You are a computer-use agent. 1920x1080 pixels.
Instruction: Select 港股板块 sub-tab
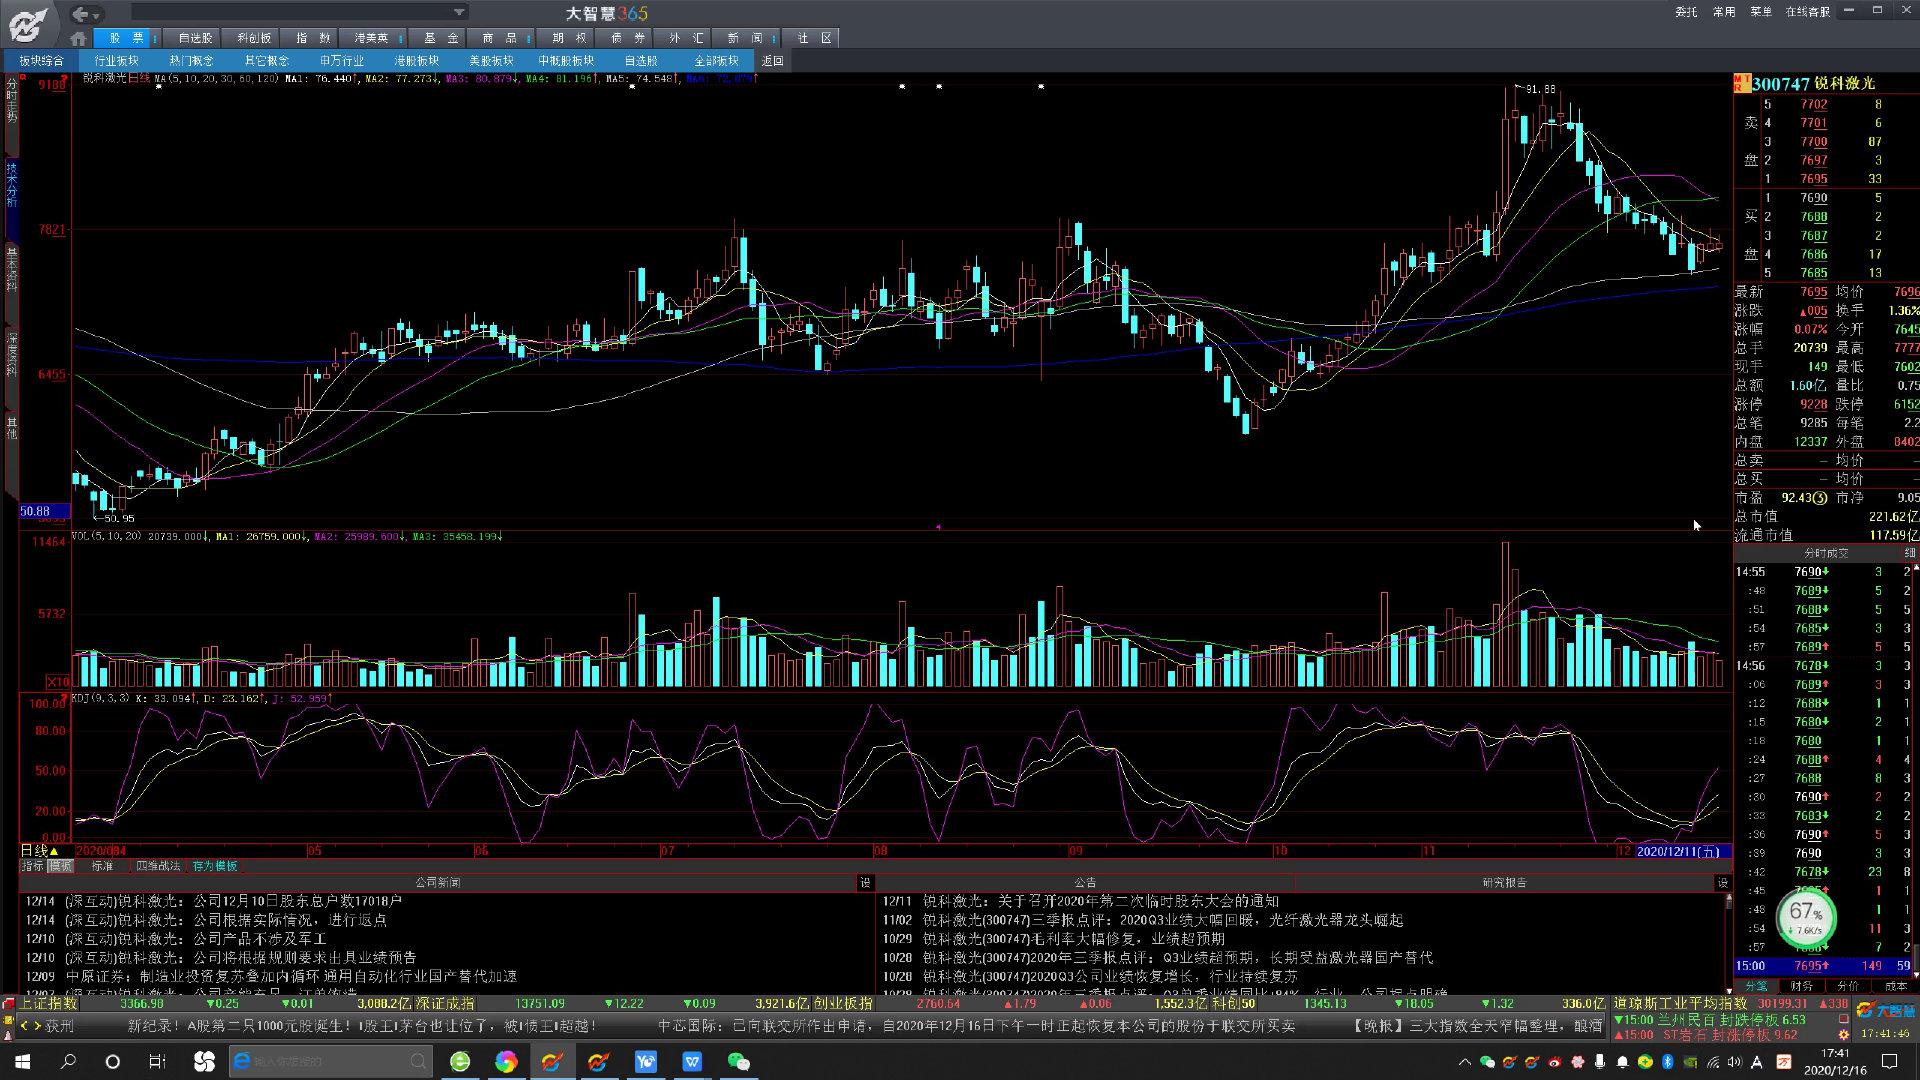pos(417,61)
